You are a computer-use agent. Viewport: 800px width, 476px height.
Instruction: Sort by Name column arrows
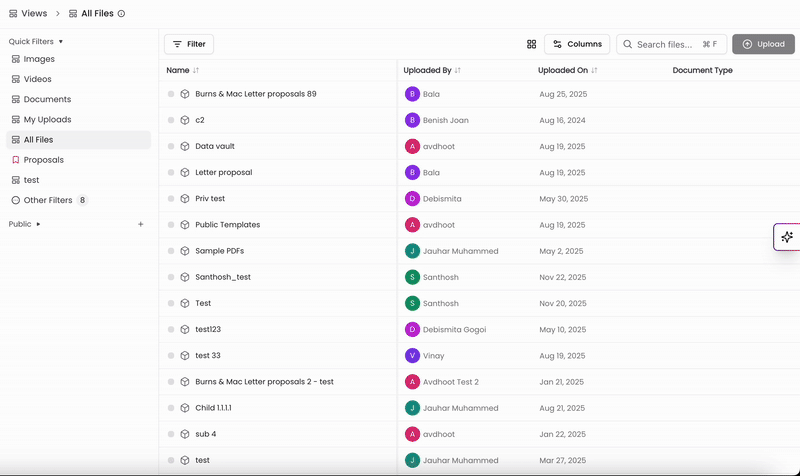point(196,70)
